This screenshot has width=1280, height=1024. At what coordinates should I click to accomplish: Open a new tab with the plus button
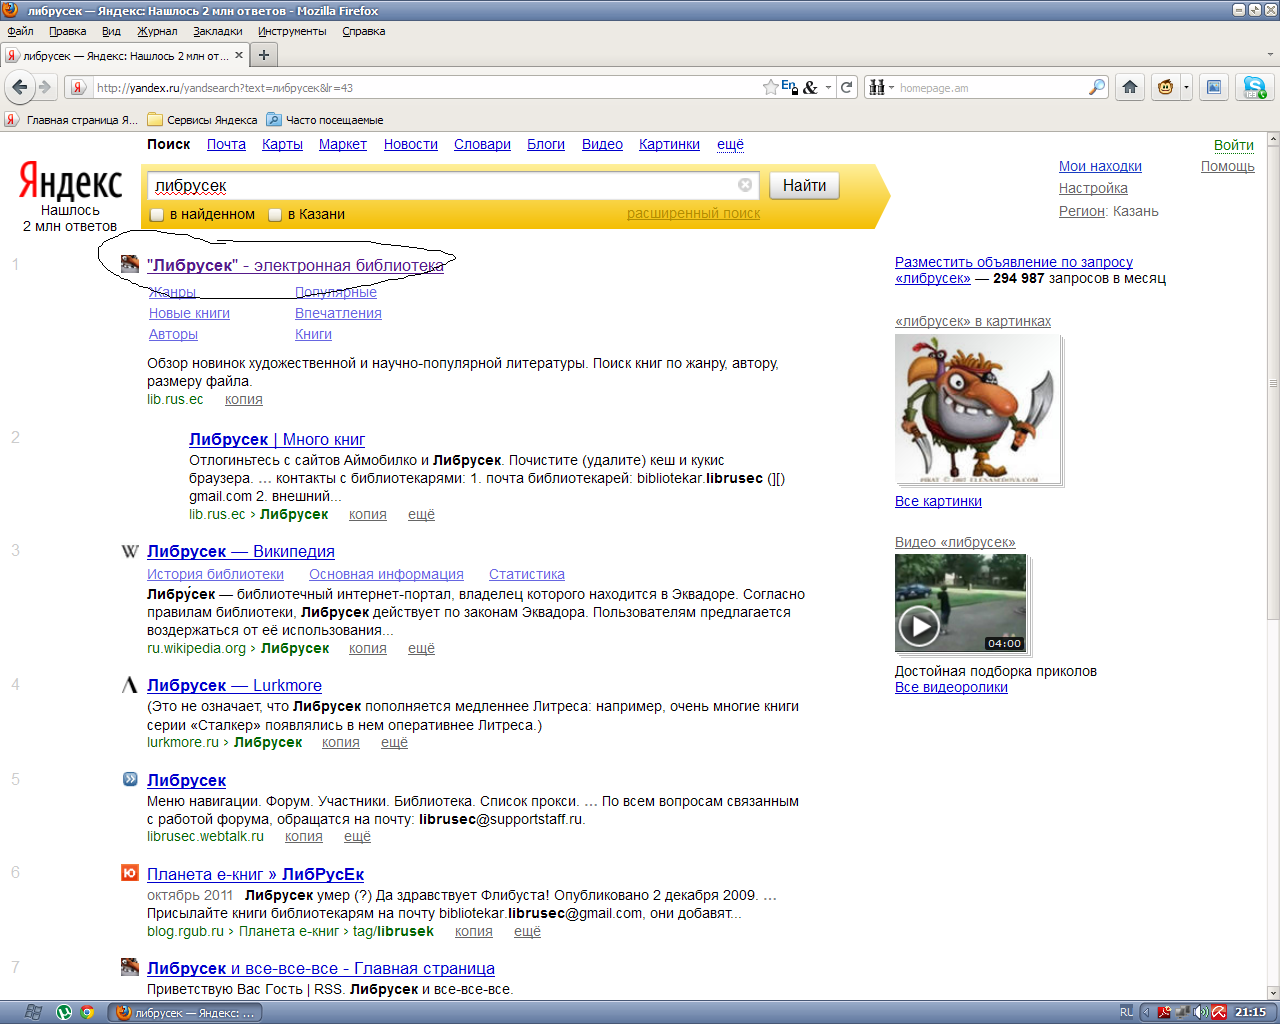click(264, 55)
